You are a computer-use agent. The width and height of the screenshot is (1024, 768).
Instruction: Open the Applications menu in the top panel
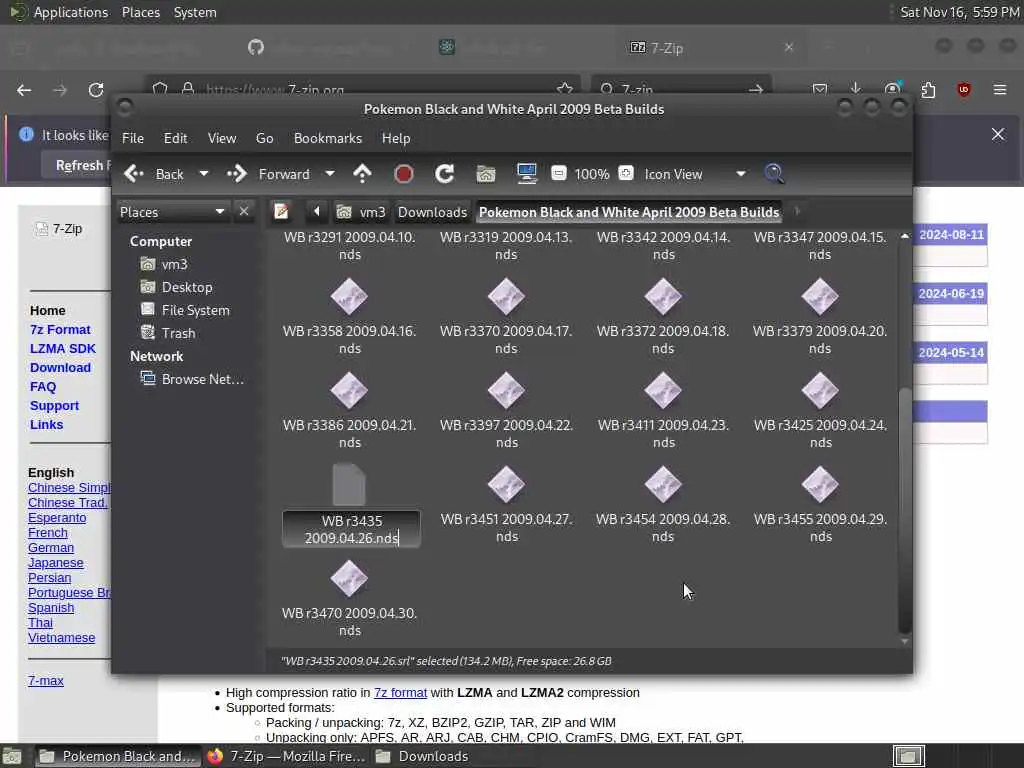pos(71,12)
